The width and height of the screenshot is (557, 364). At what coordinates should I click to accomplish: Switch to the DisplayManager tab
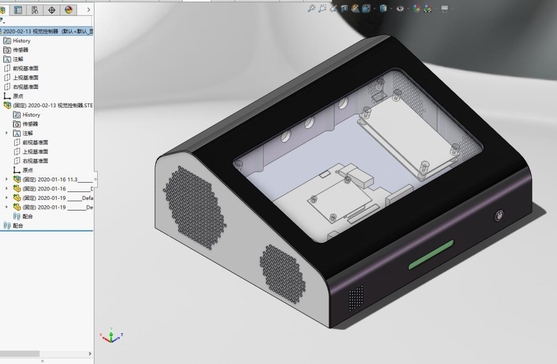coord(69,10)
